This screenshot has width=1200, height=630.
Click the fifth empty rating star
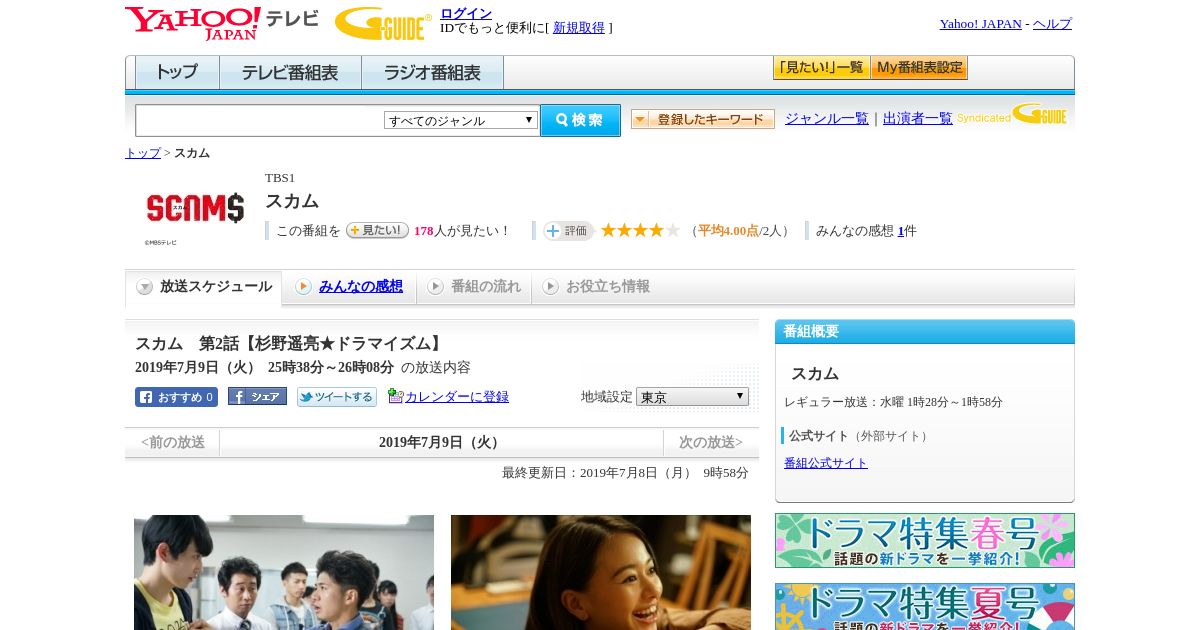tap(673, 230)
